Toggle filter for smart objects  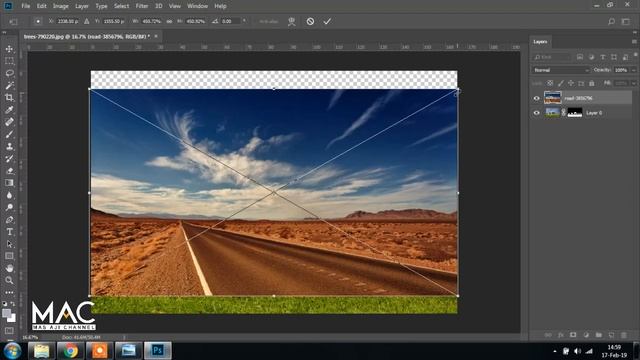(625, 57)
